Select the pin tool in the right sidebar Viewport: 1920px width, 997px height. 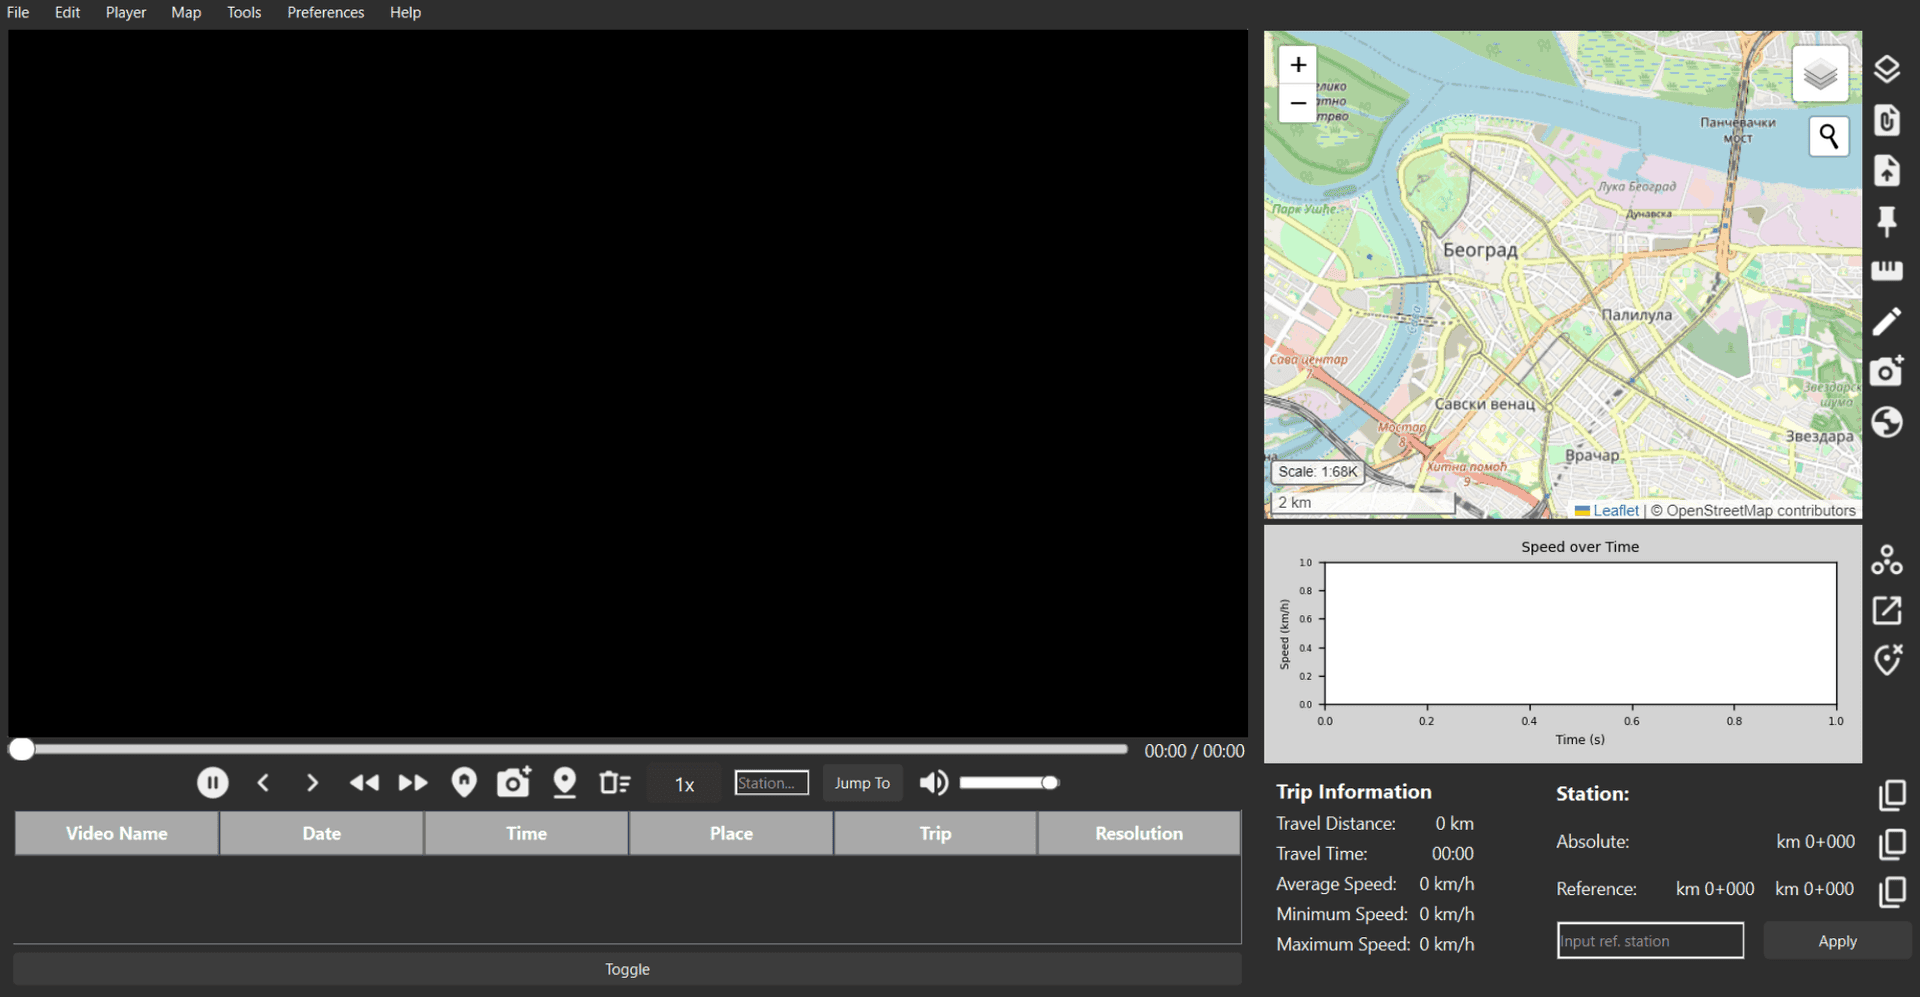tap(1889, 221)
